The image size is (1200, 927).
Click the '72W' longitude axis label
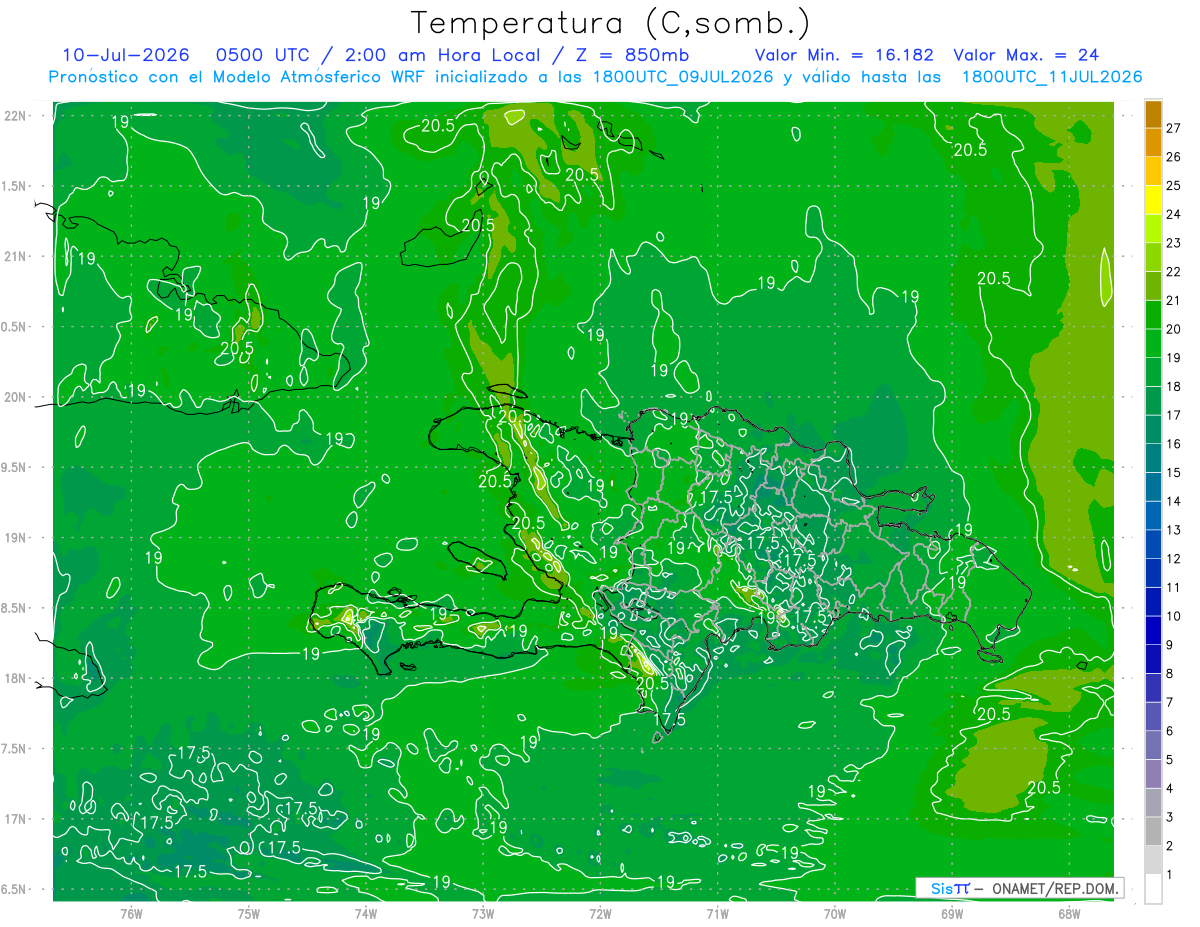[600, 914]
